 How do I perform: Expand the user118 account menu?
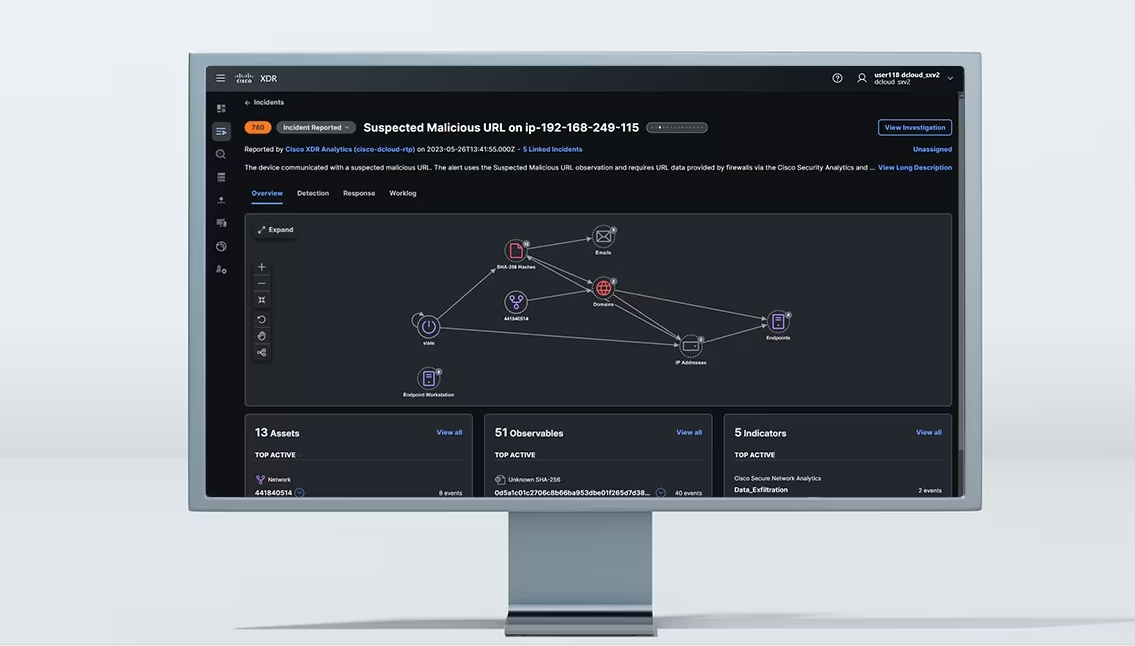click(x=950, y=78)
